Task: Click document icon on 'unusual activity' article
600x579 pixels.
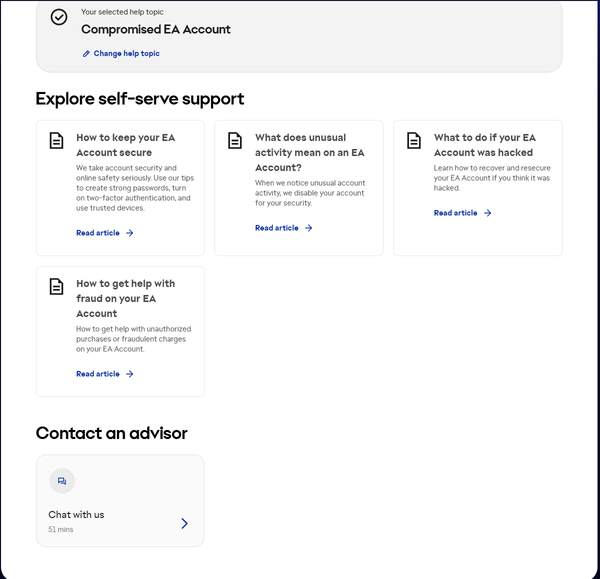Action: click(235, 141)
